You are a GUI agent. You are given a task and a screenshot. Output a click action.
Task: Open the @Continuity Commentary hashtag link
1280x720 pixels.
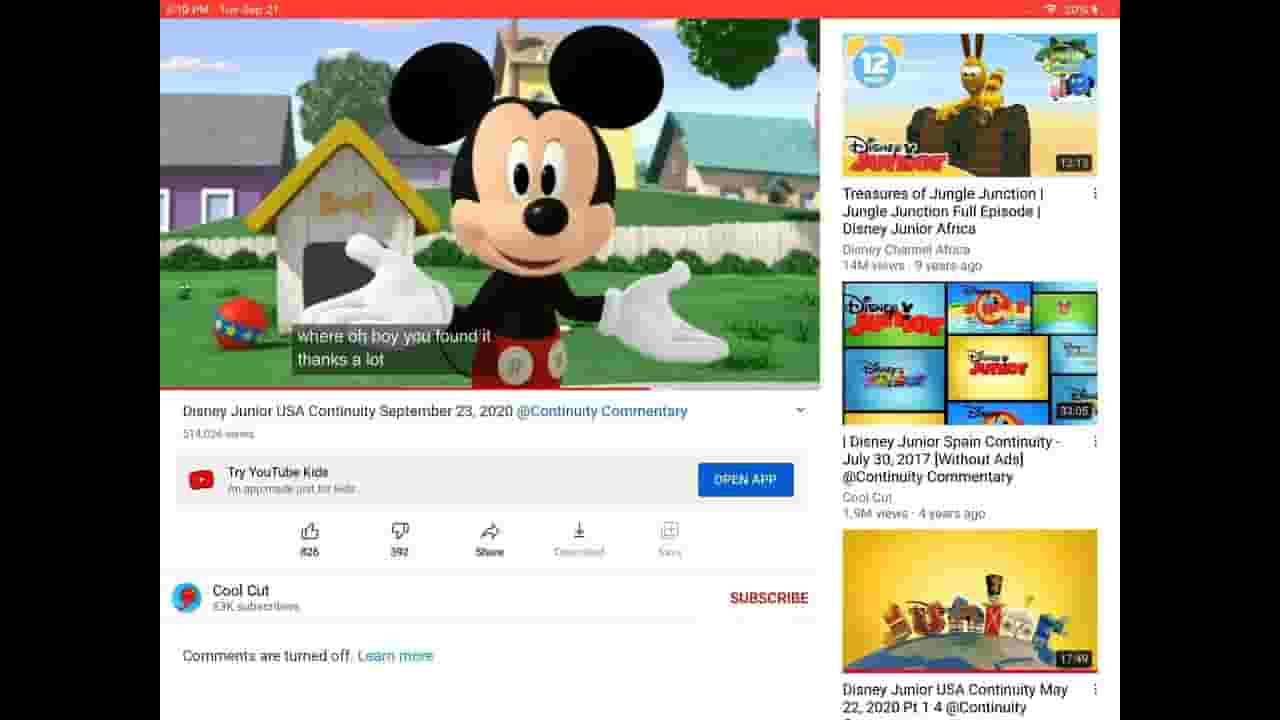coord(602,411)
